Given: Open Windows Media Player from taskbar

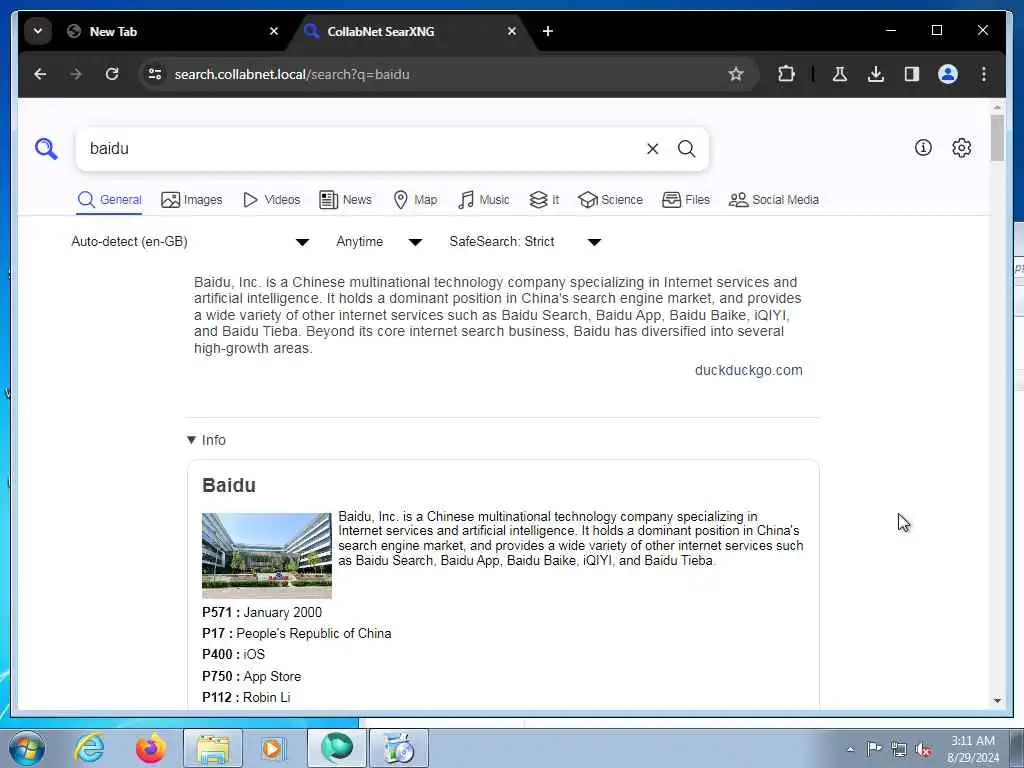Looking at the screenshot, I should tap(273, 748).
